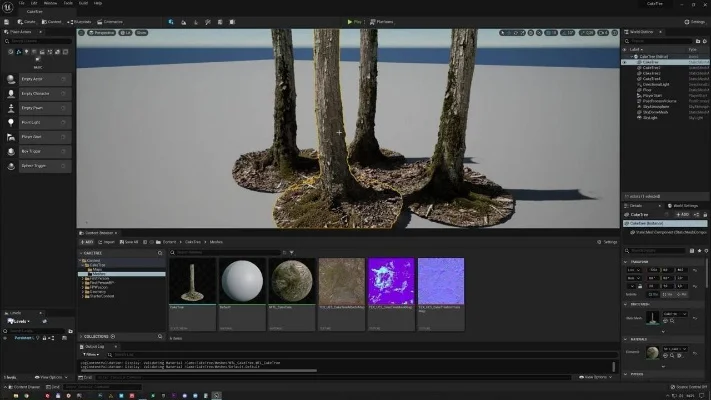Open the Build menu
711x400 pixels.
pyautogui.click(x=83, y=3)
